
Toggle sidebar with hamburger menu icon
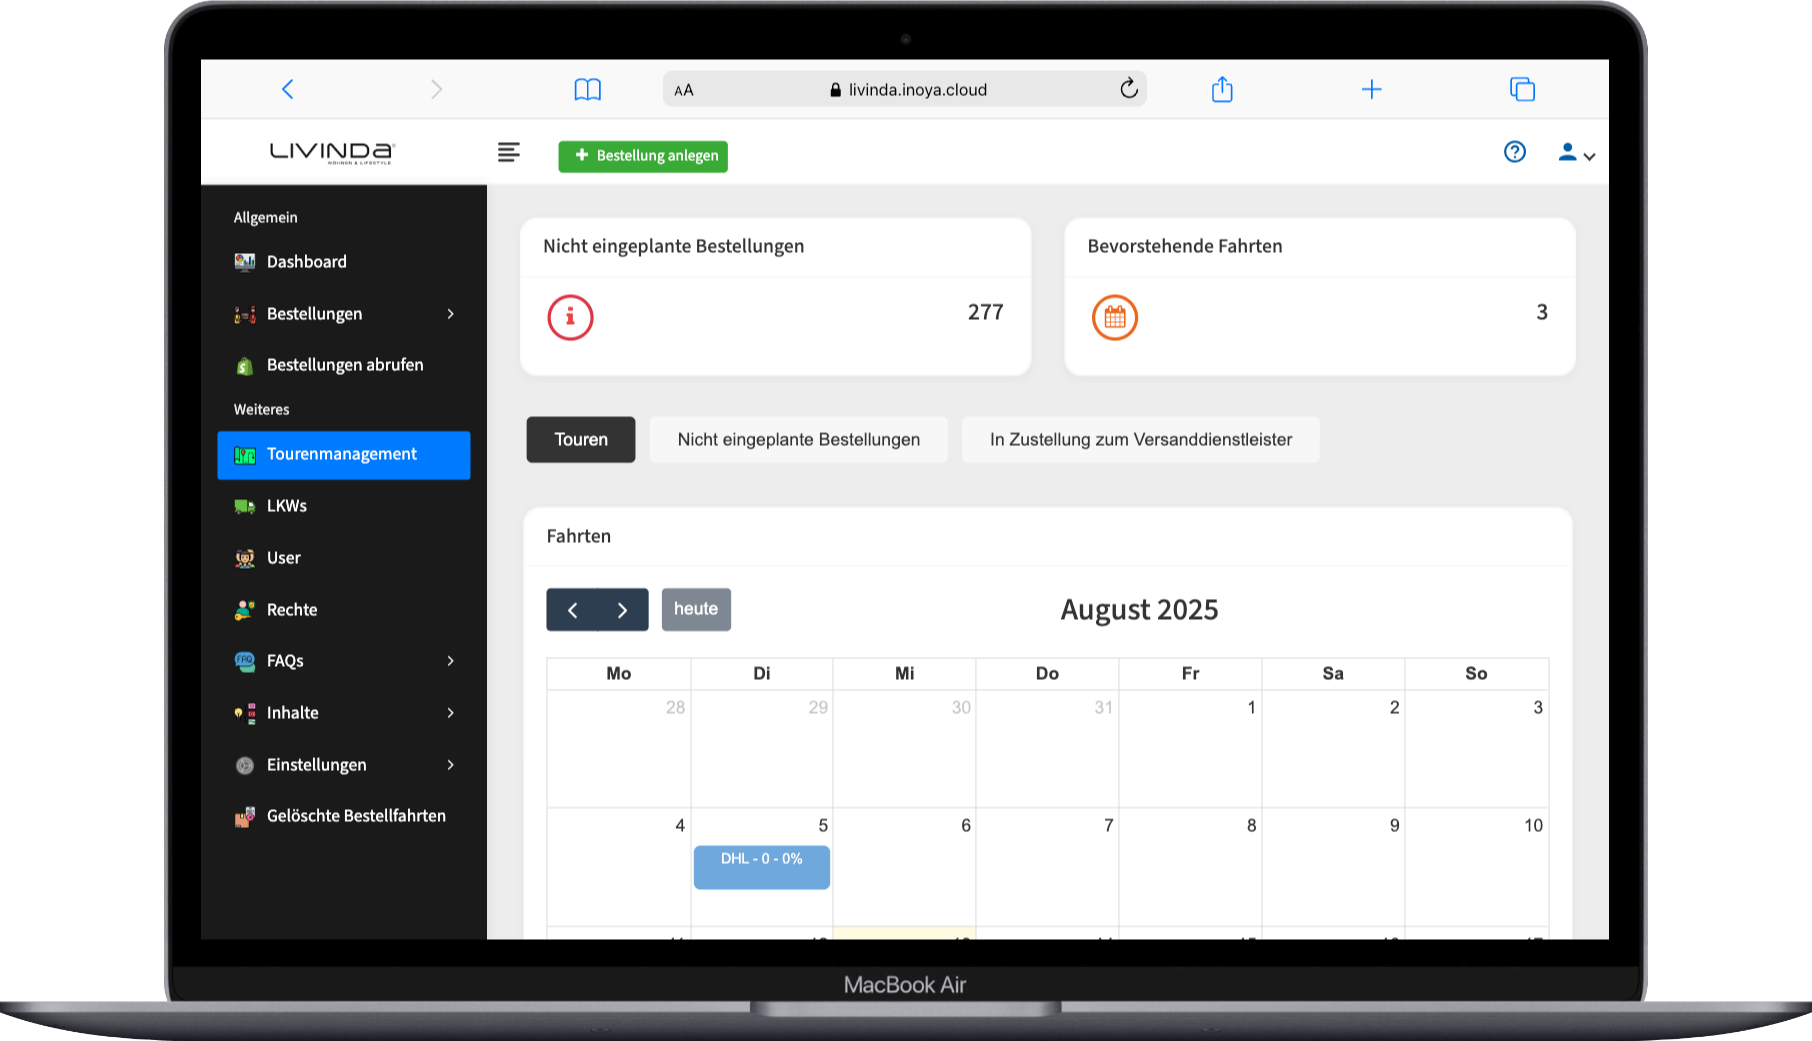(x=509, y=152)
